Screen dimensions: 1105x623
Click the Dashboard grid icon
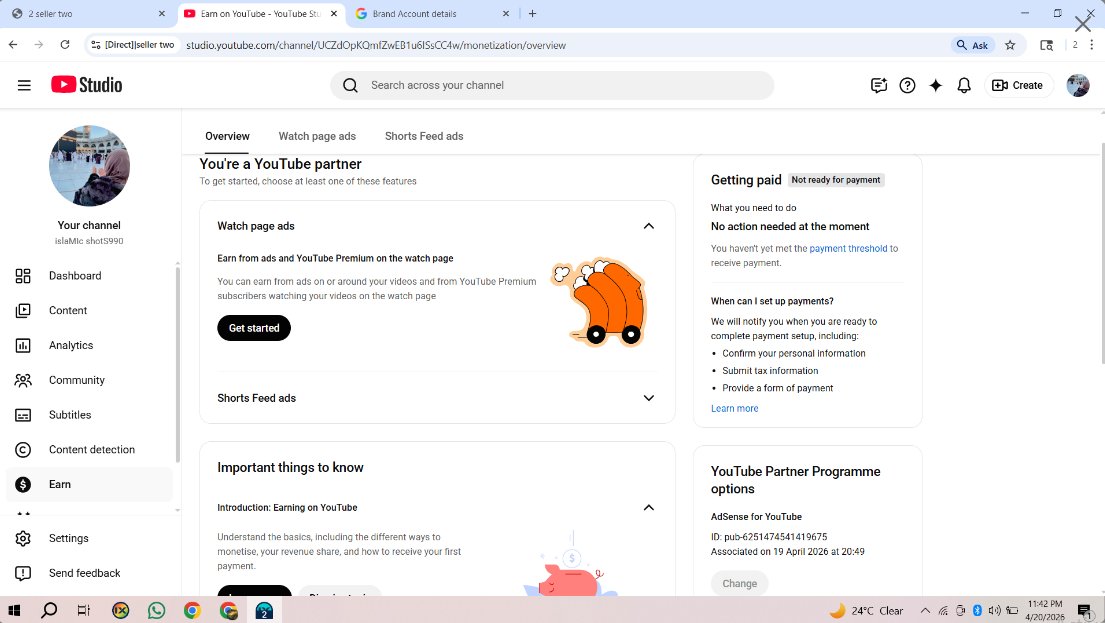23,276
